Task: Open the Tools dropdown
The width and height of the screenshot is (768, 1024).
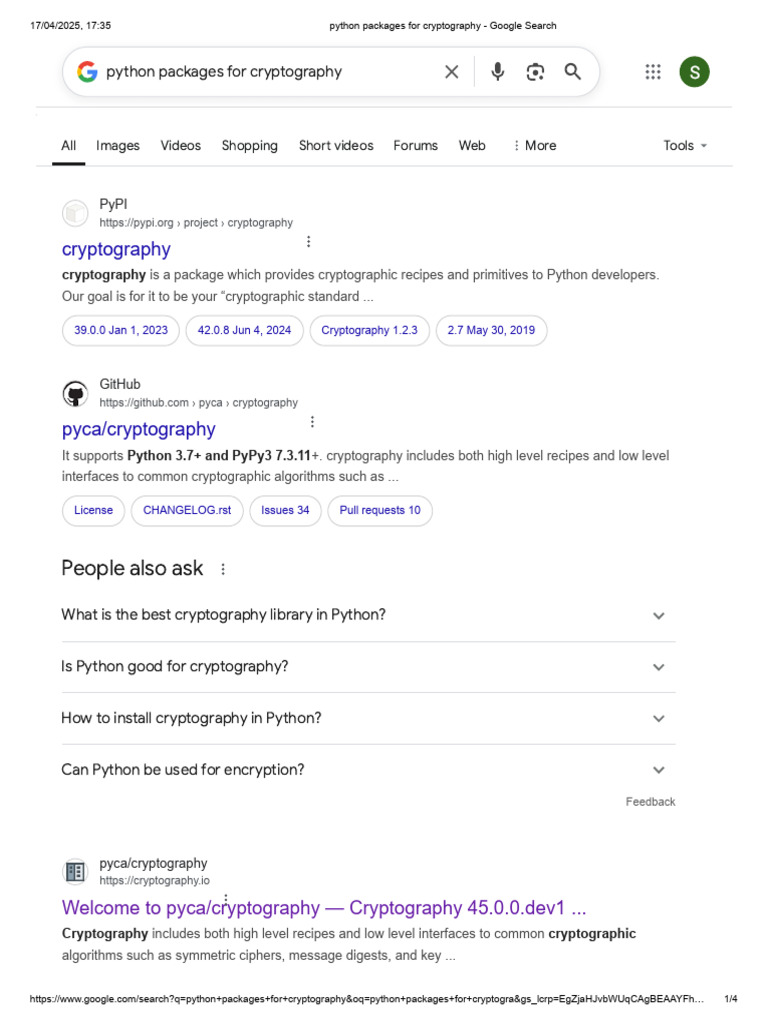Action: (x=685, y=146)
